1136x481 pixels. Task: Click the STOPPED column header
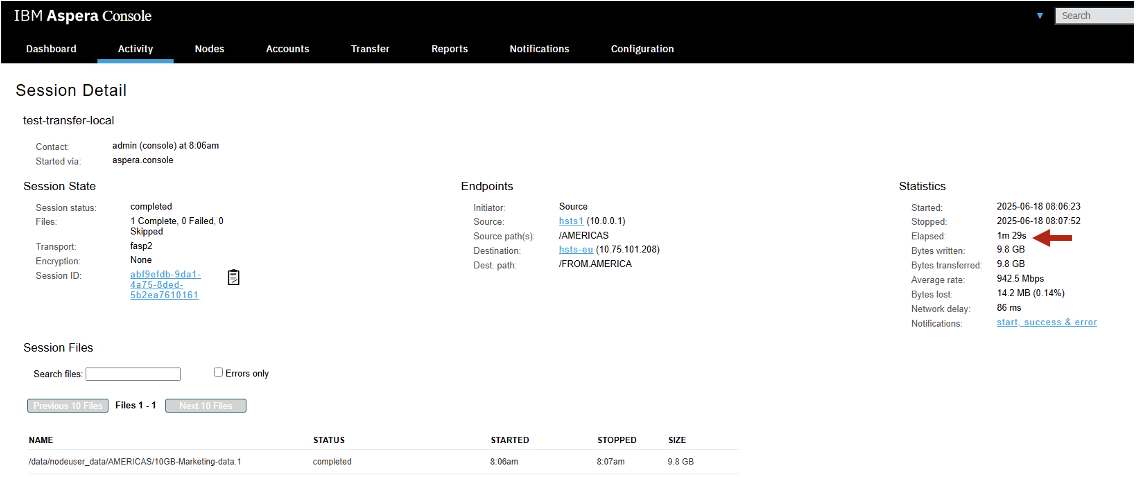click(617, 440)
